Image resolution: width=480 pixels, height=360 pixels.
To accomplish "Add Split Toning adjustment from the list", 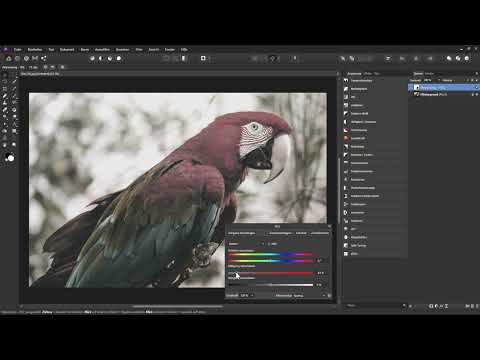I will [359, 245].
